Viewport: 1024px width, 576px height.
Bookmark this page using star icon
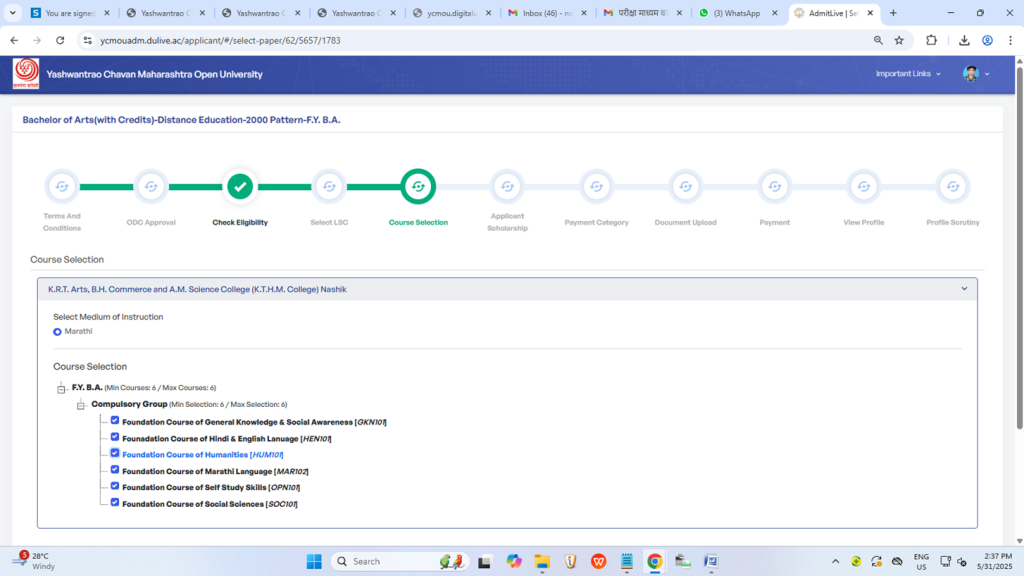[899, 40]
